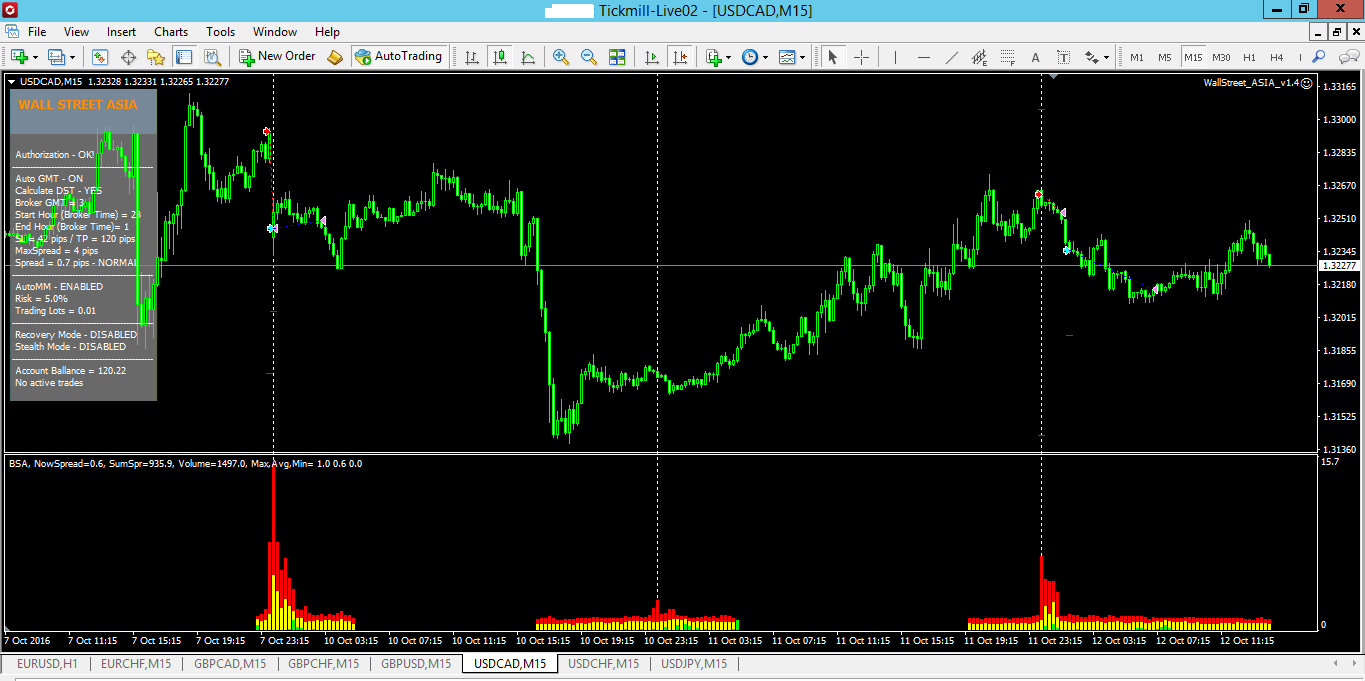Open MetaEditor with the yellow book icon
The height and width of the screenshot is (681, 1365).
point(335,57)
